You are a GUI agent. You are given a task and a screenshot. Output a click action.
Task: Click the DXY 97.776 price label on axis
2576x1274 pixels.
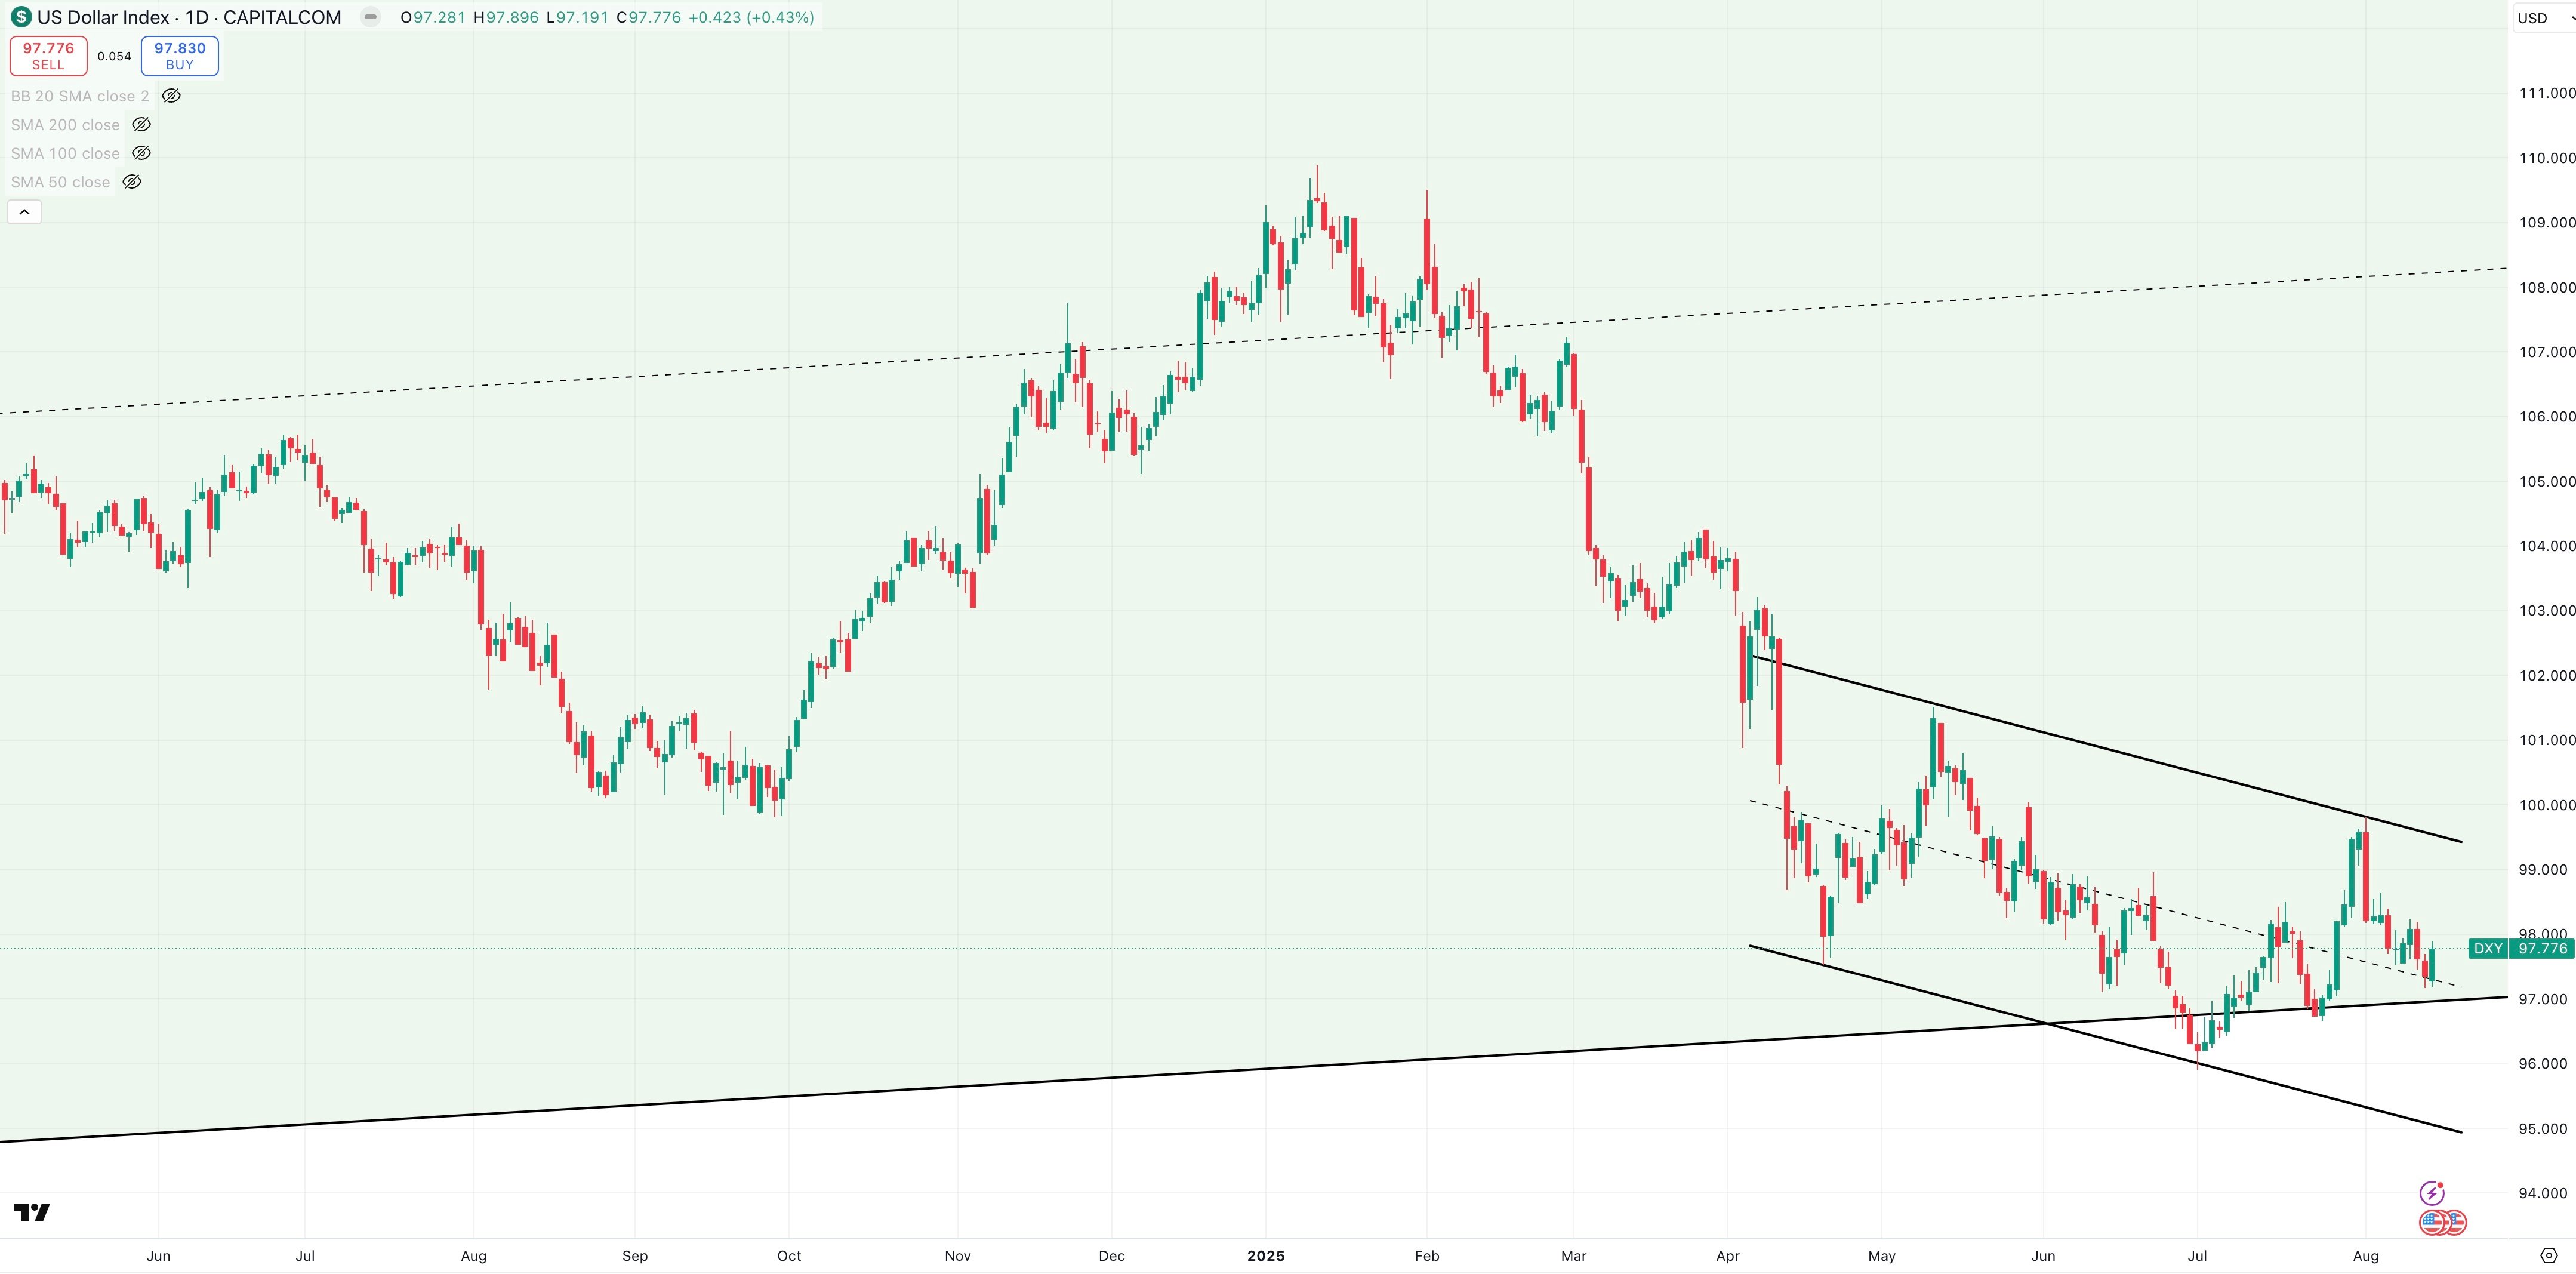pyautogui.click(x=2521, y=948)
